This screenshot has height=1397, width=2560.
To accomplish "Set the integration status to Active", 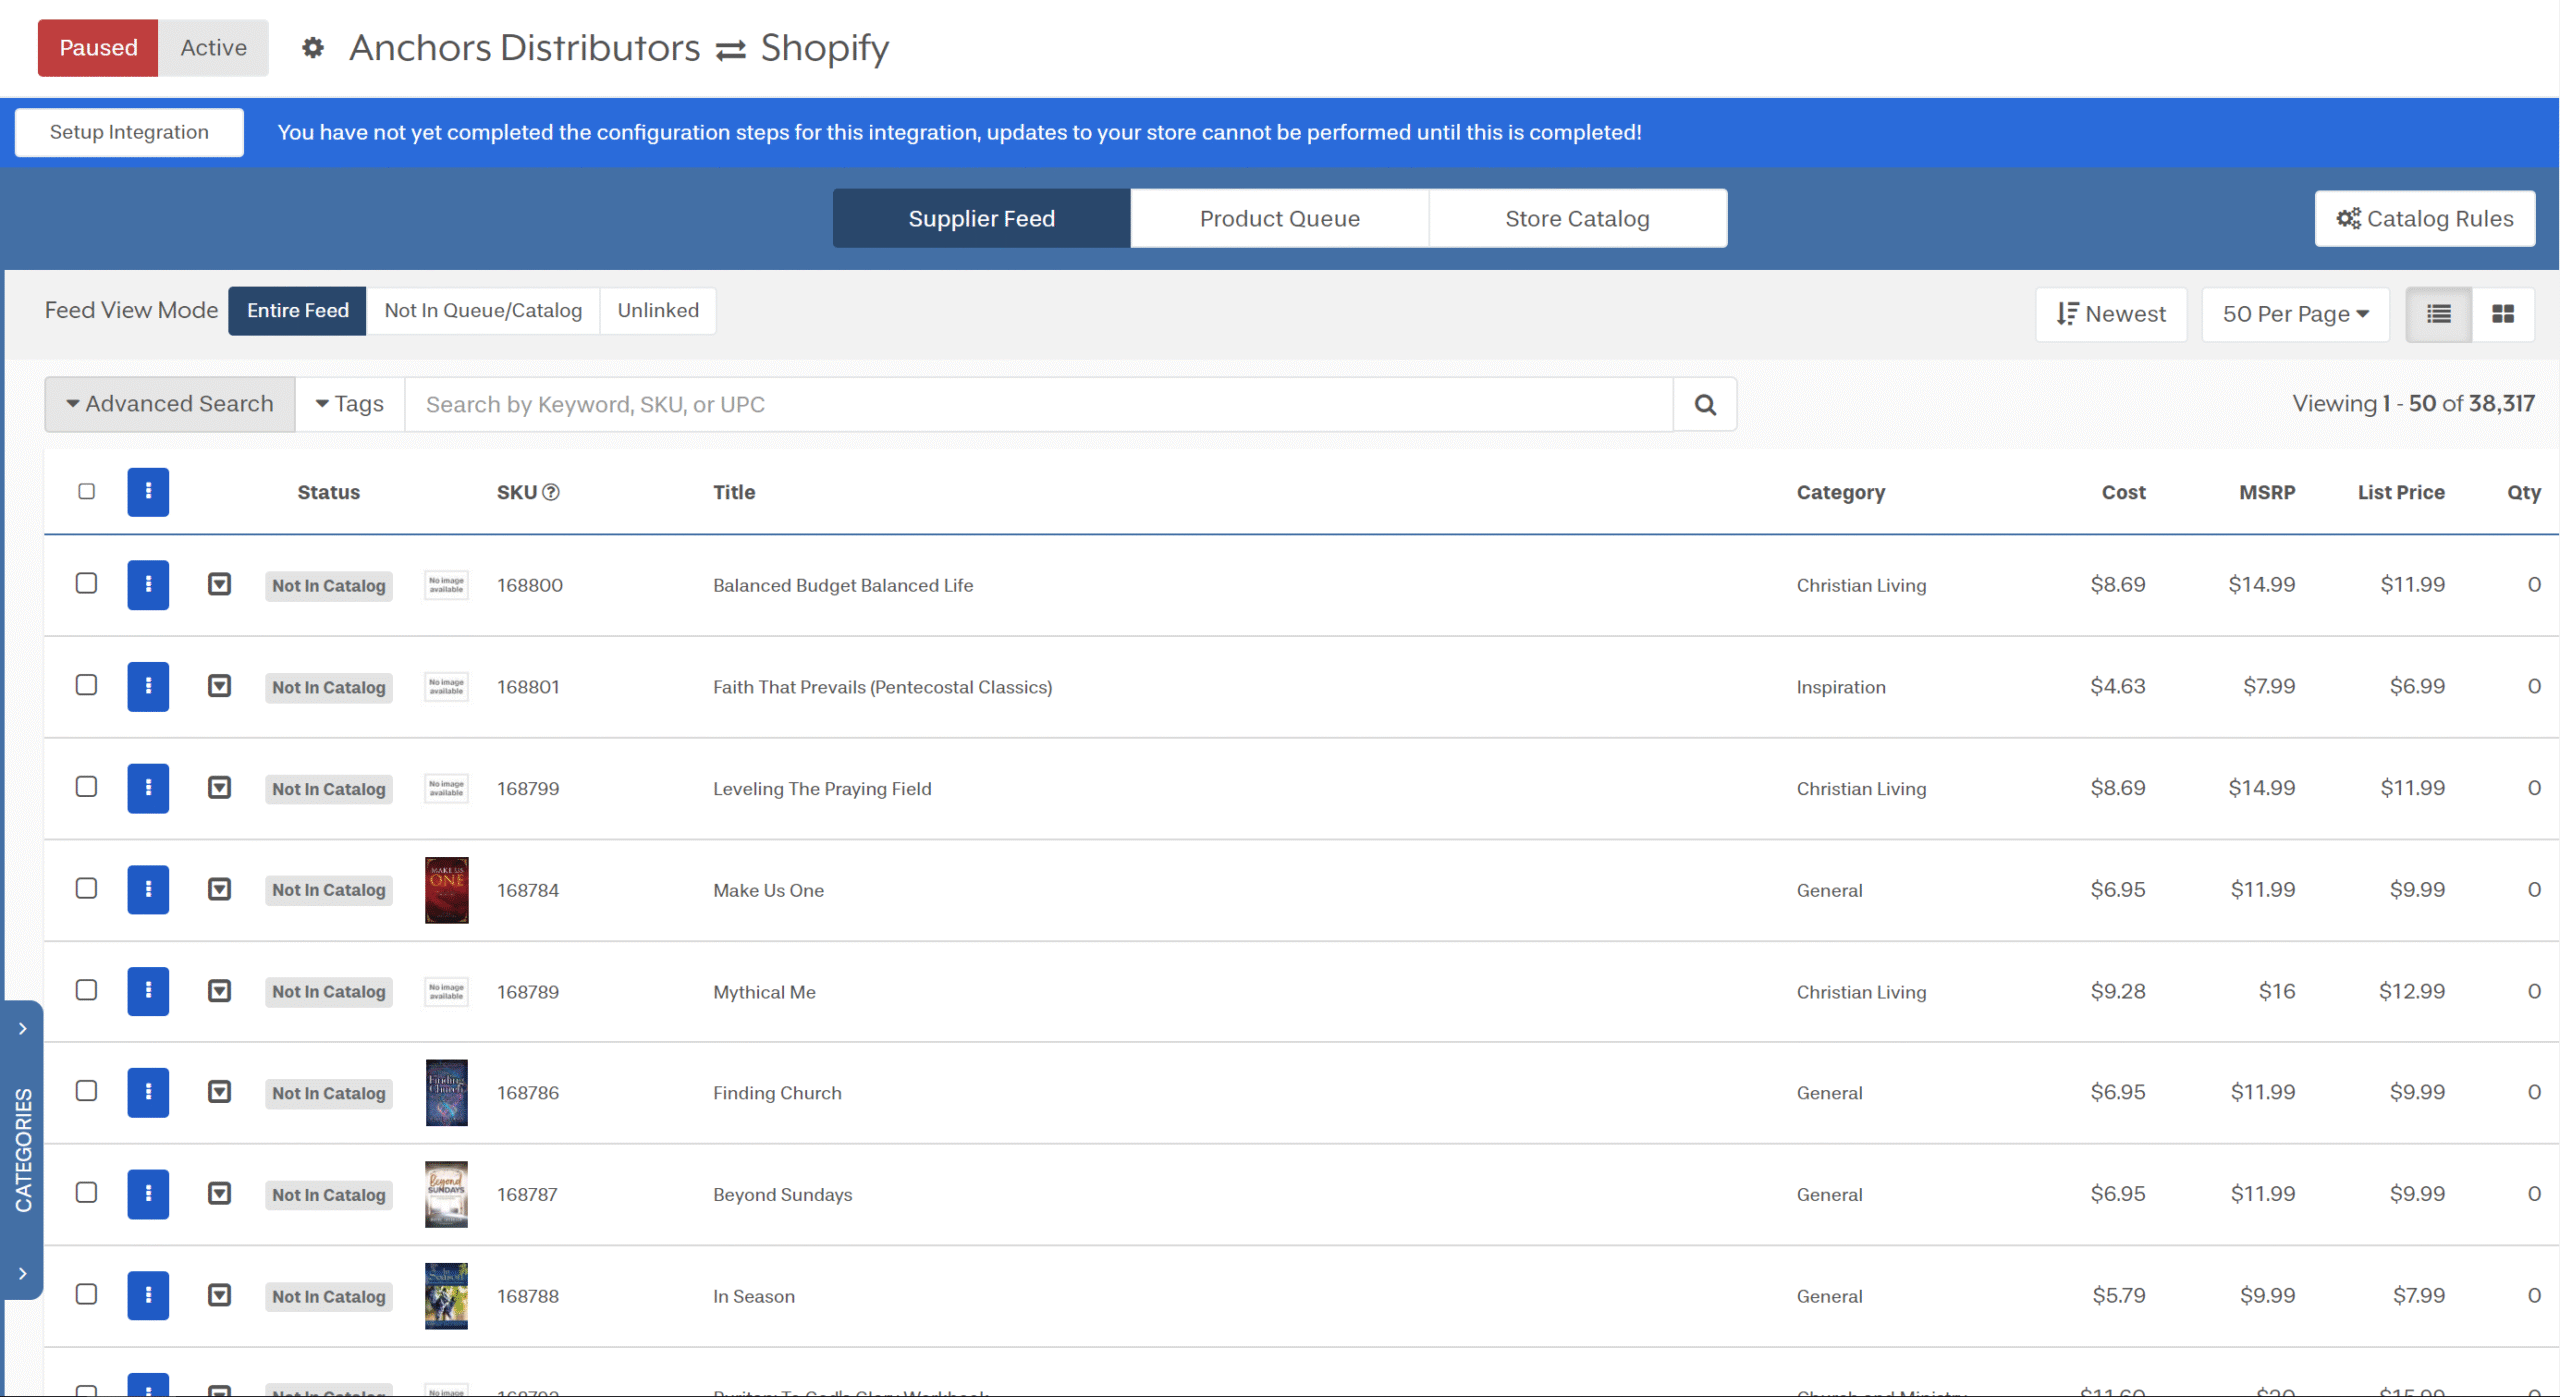I will point(213,47).
